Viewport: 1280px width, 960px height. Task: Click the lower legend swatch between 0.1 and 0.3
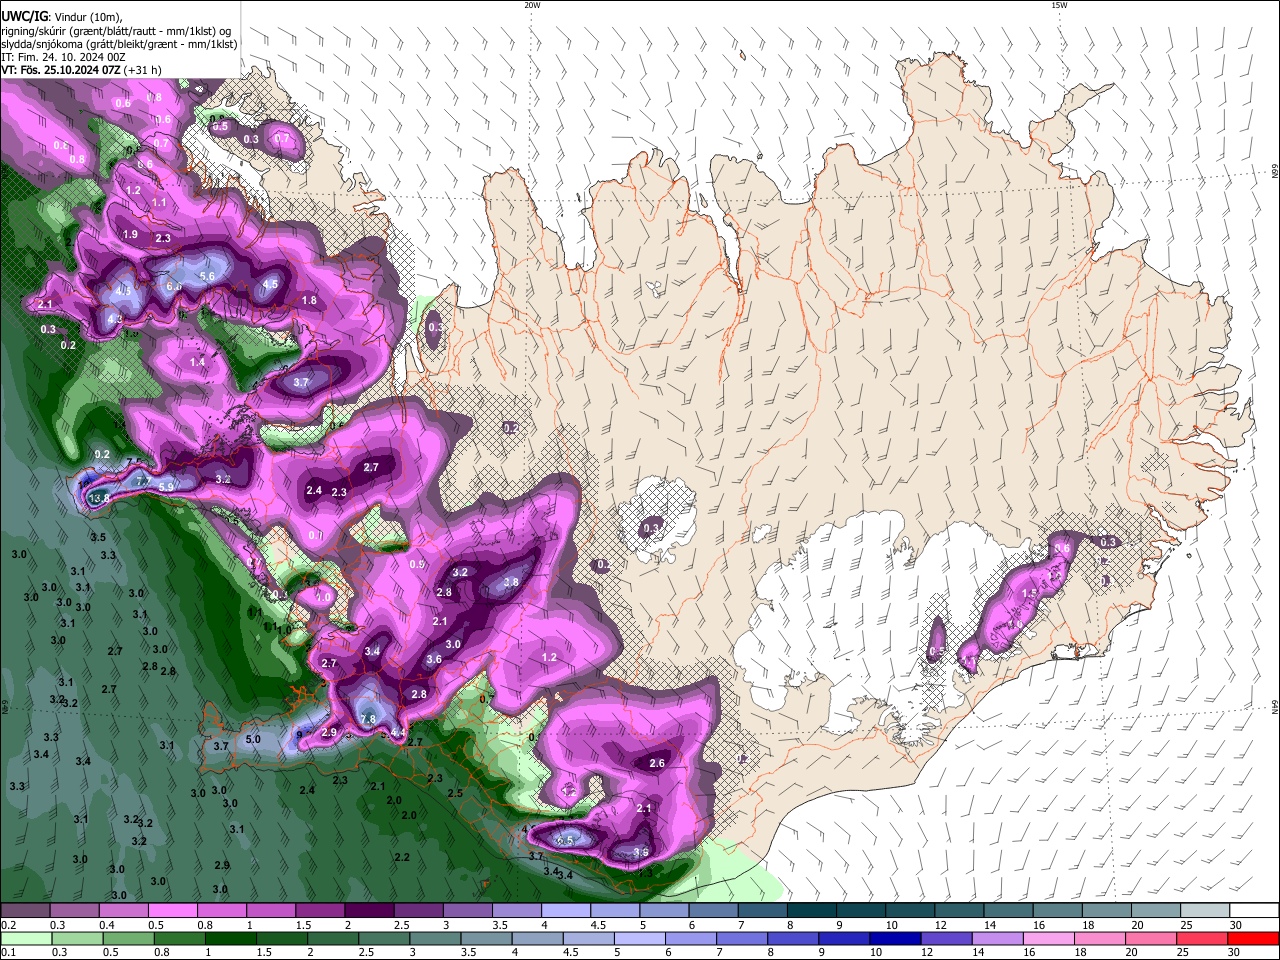tap(27, 938)
